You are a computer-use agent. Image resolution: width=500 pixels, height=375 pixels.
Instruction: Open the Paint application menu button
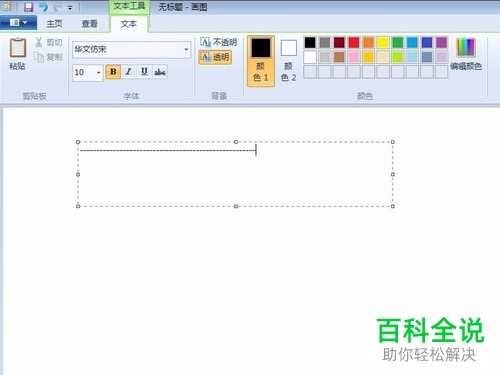[x=18, y=23]
